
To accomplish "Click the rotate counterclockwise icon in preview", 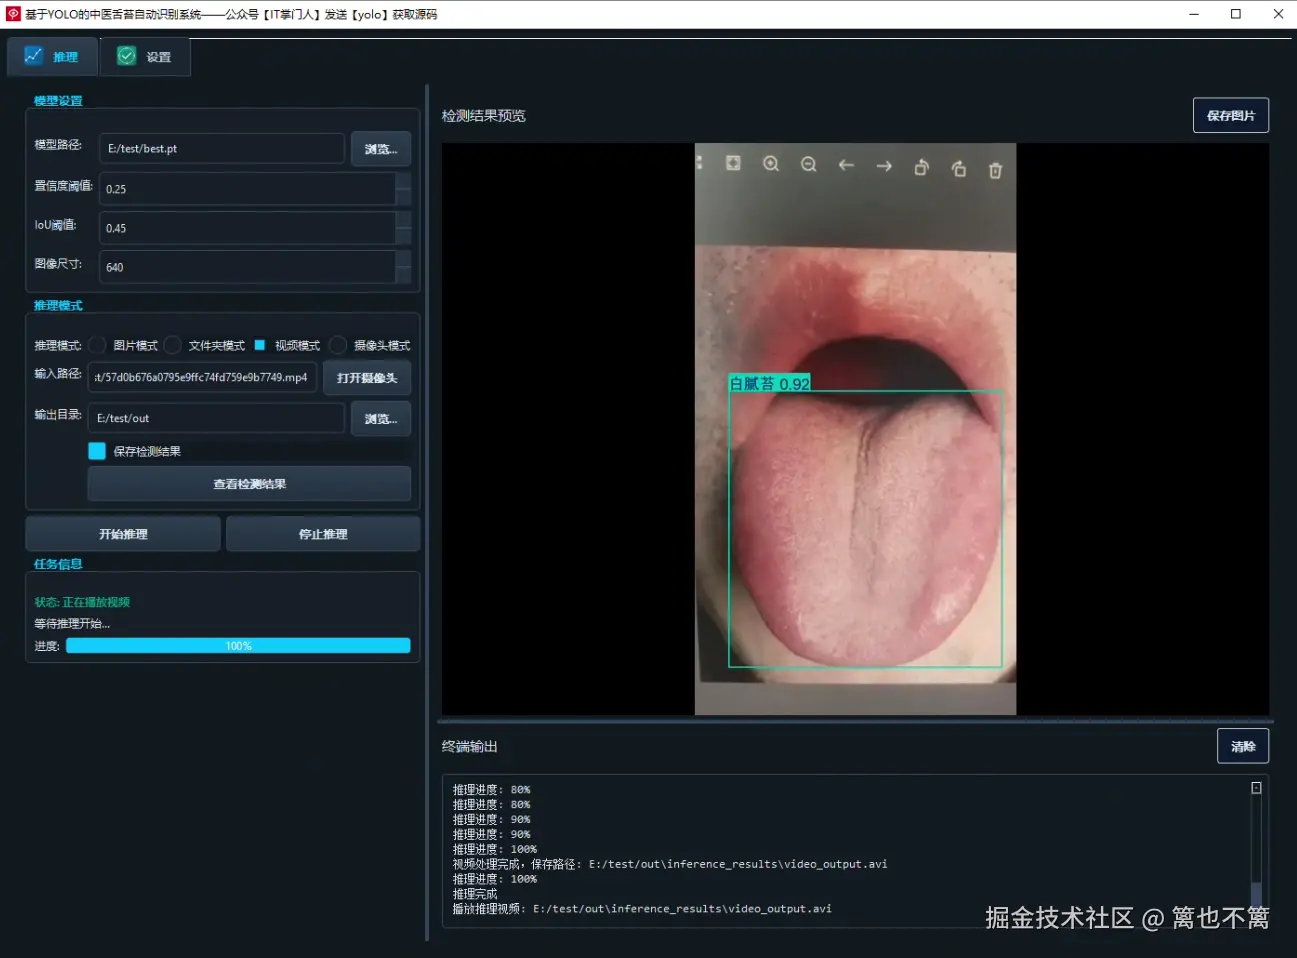I will pos(921,168).
